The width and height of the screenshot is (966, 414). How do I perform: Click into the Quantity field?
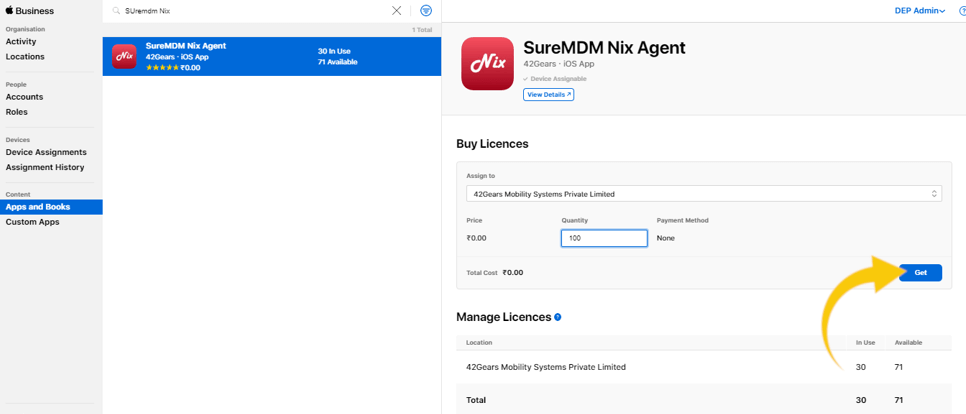[x=604, y=238]
